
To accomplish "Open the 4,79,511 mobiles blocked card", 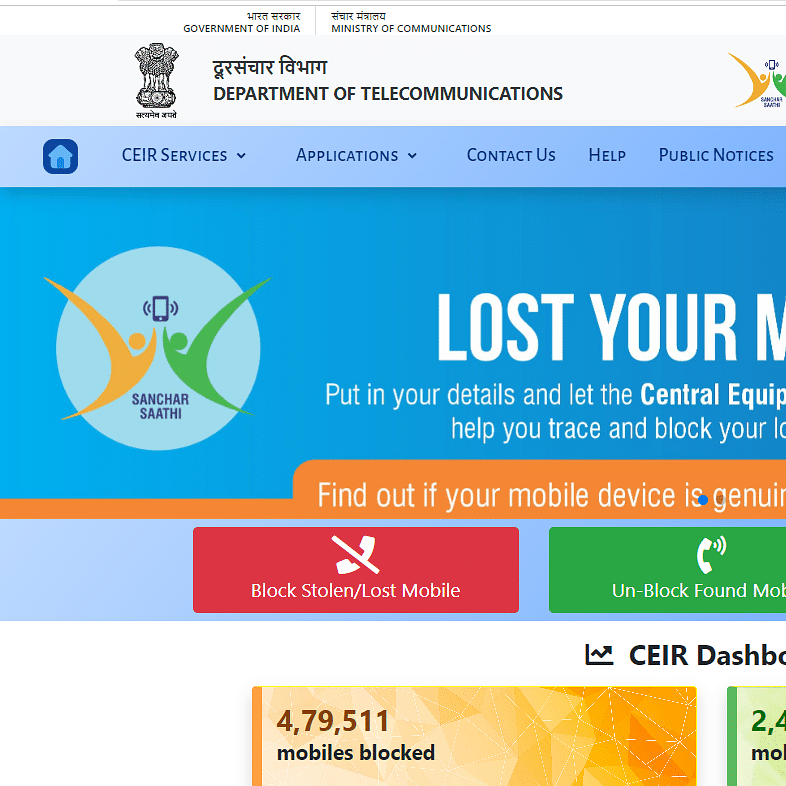I will pos(474,736).
